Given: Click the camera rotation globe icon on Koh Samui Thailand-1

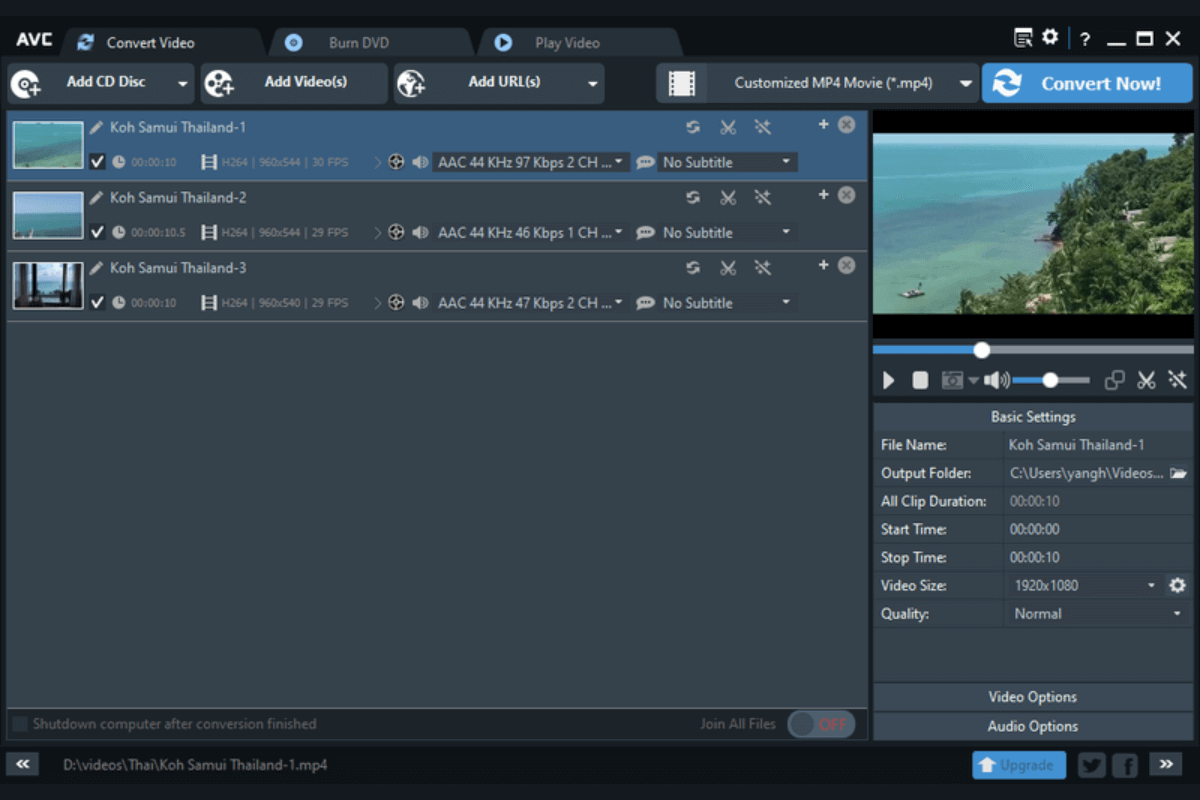Looking at the screenshot, I should [396, 161].
